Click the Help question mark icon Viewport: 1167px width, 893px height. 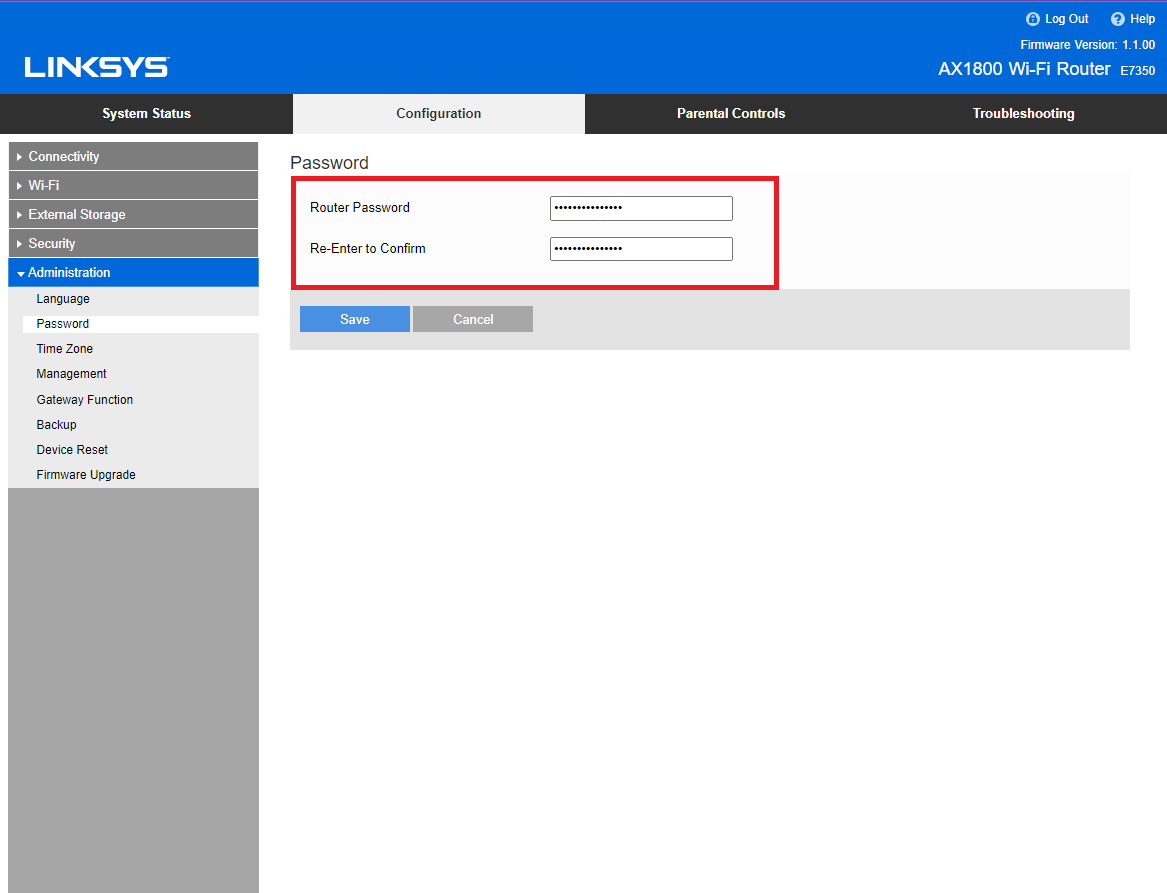(1117, 19)
